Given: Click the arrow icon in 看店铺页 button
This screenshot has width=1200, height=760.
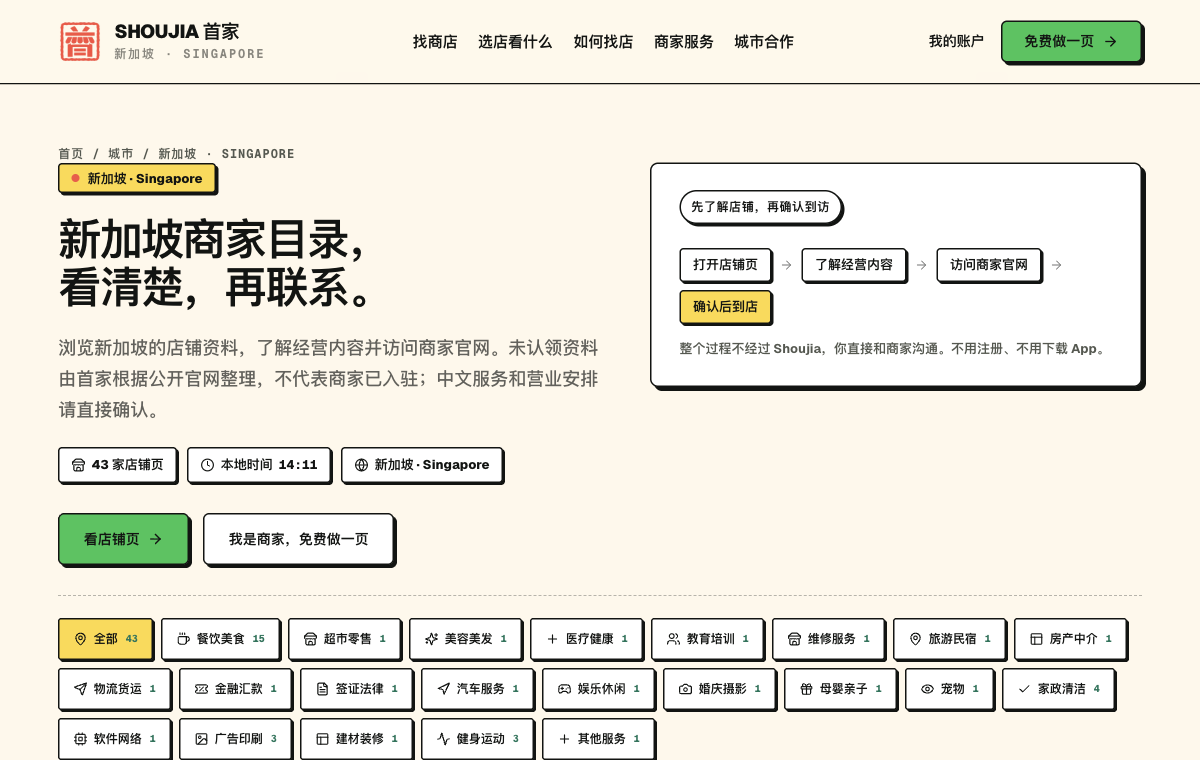Looking at the screenshot, I should (155, 539).
